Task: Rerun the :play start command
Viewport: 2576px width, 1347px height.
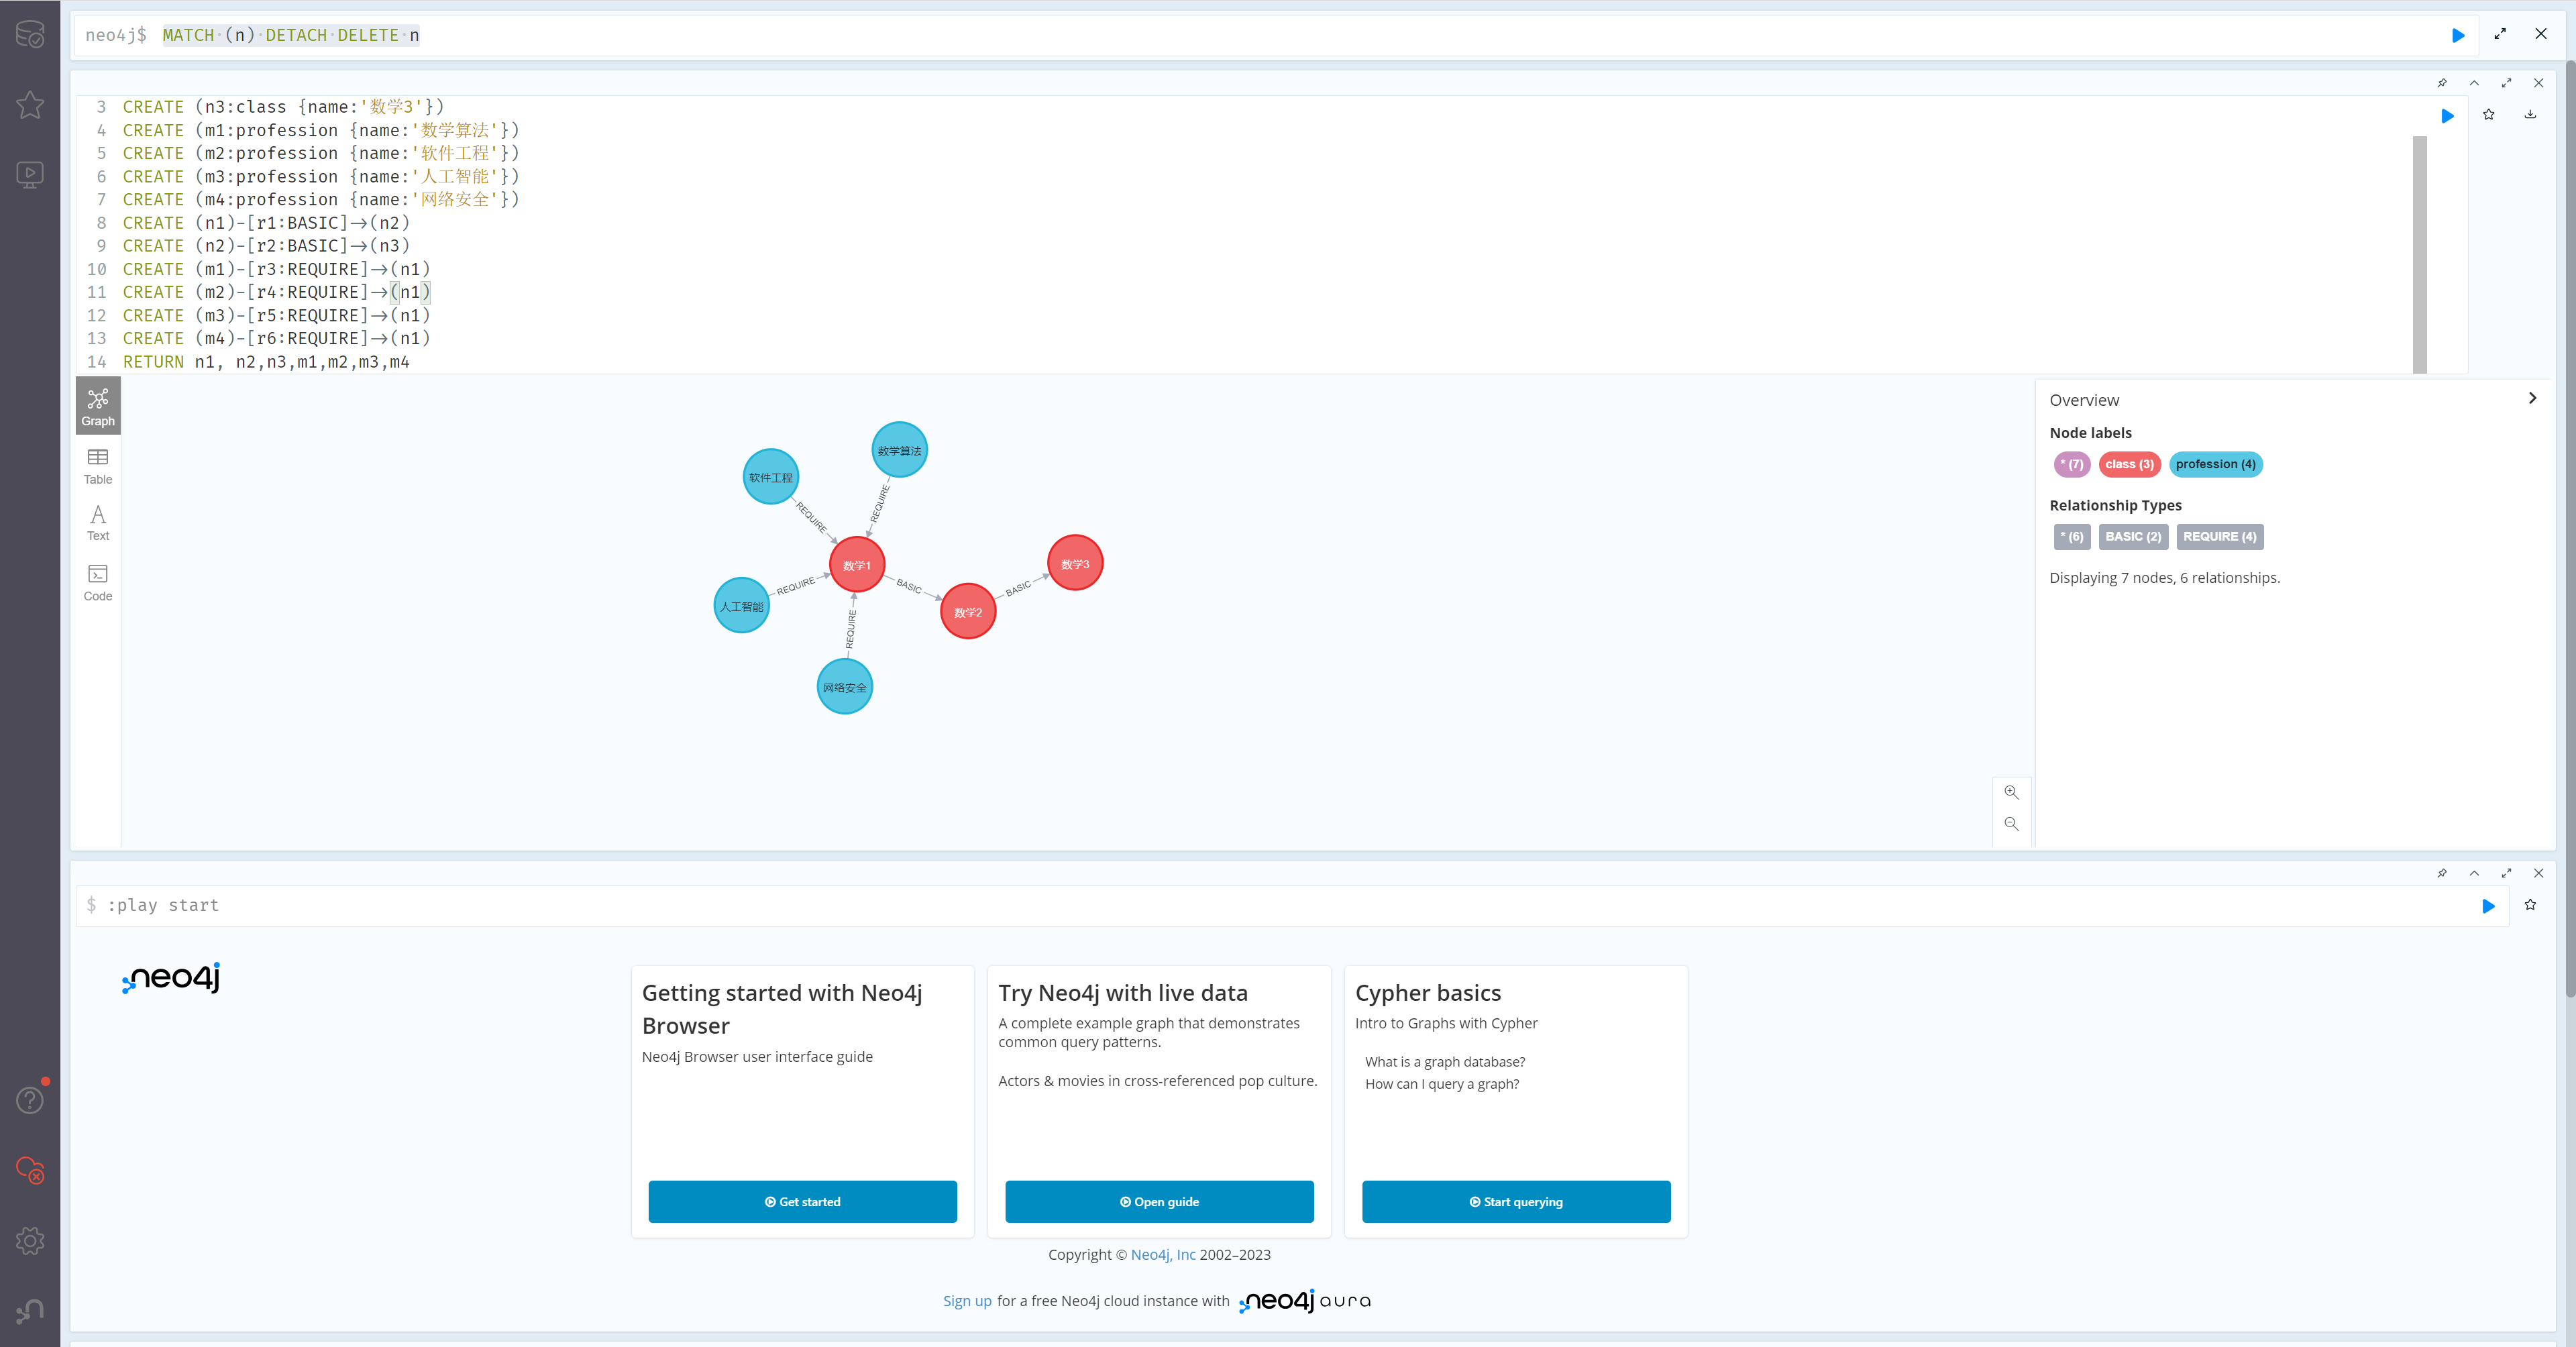Action: 2488,906
